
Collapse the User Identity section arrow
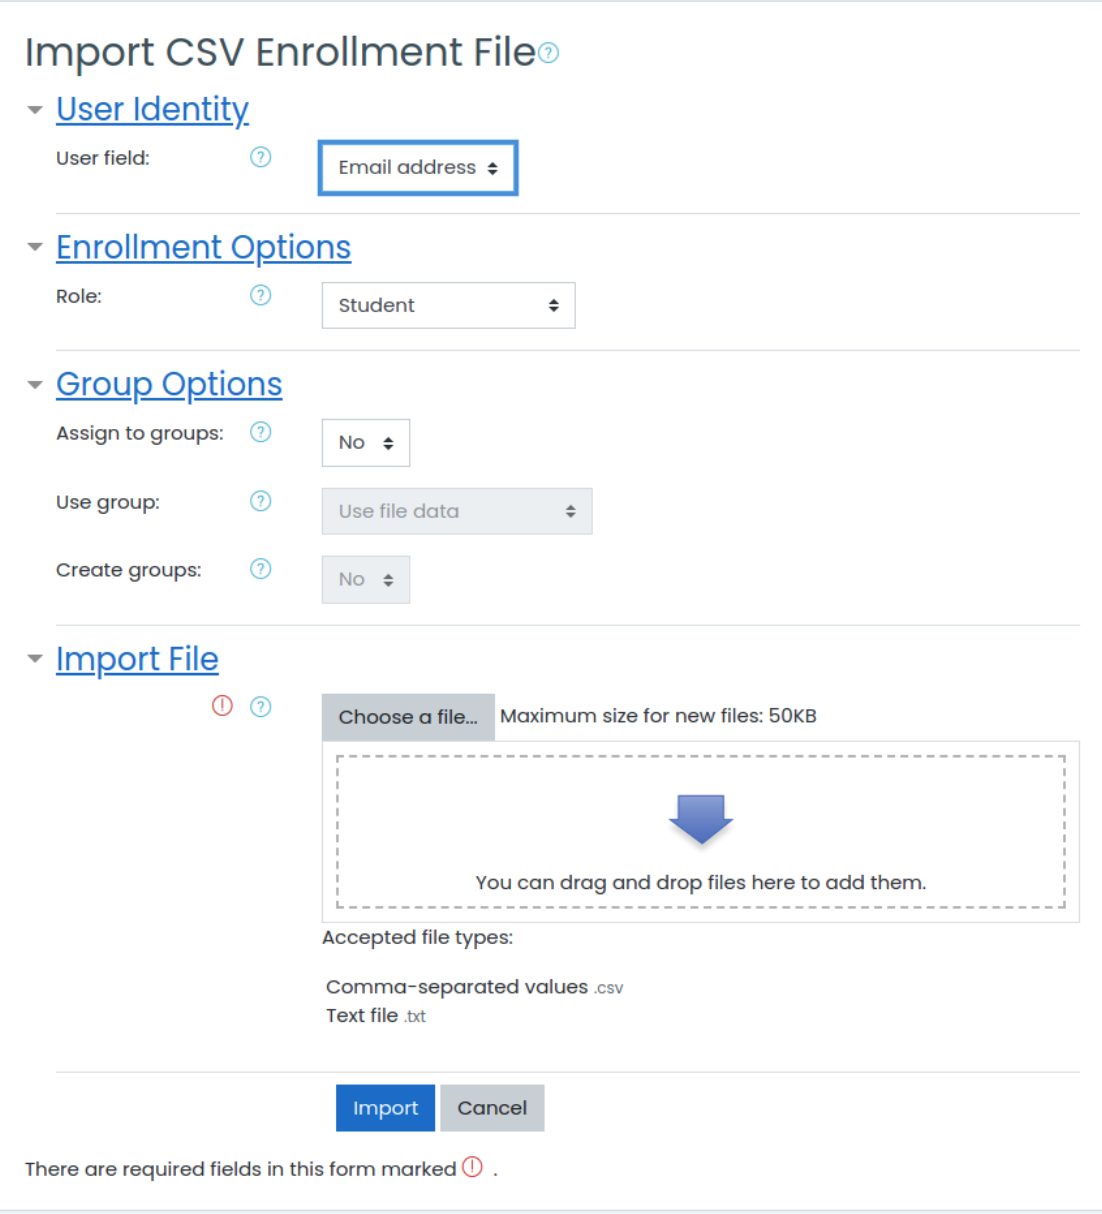[x=35, y=109]
